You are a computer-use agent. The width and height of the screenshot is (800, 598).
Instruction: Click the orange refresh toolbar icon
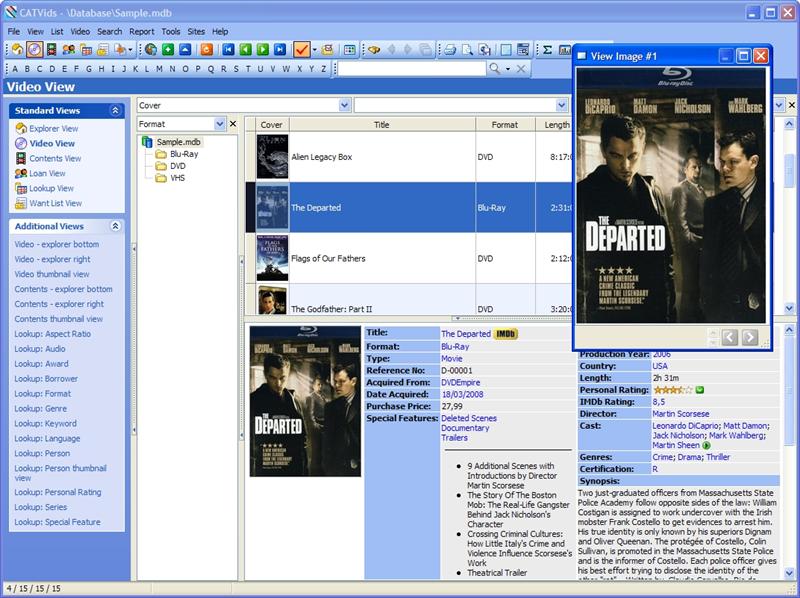coord(207,49)
